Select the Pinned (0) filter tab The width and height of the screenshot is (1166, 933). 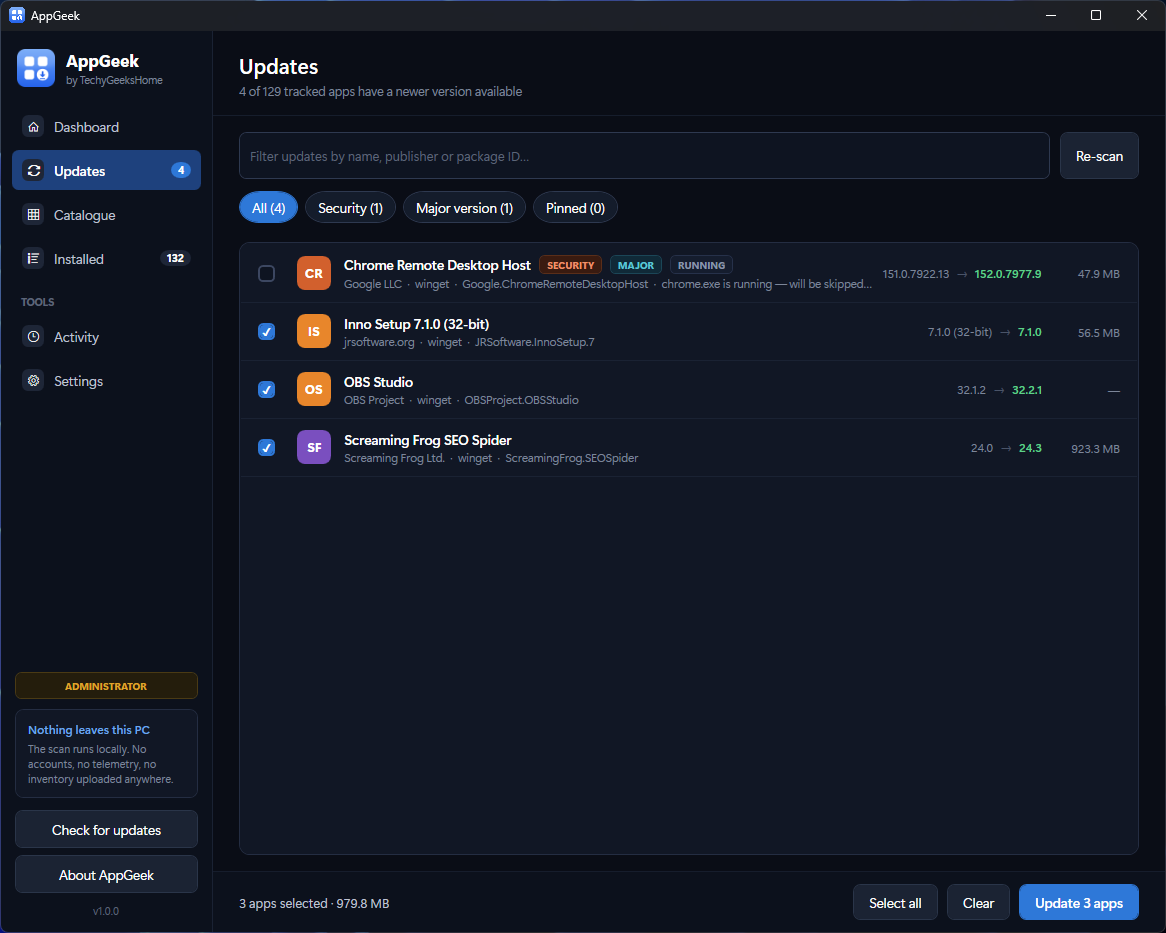tap(576, 208)
